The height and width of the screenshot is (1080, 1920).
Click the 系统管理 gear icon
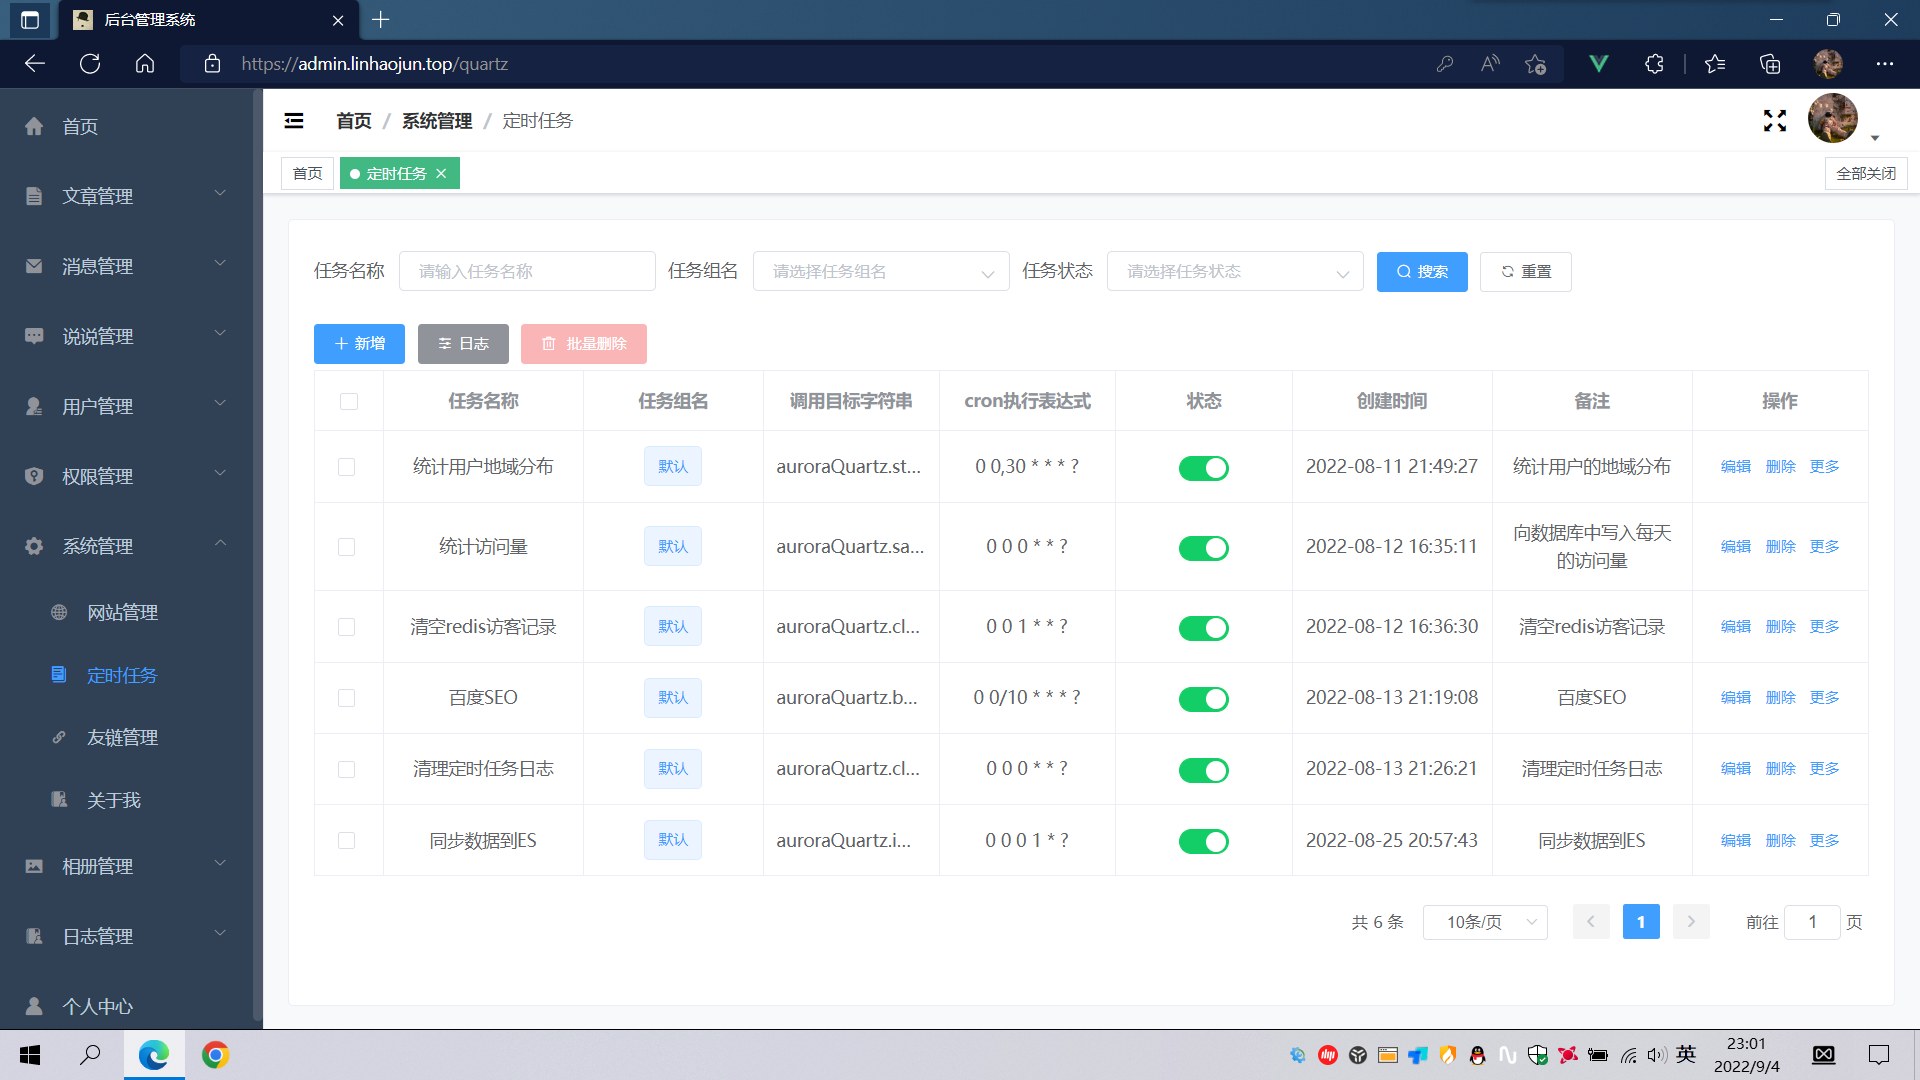[x=34, y=546]
